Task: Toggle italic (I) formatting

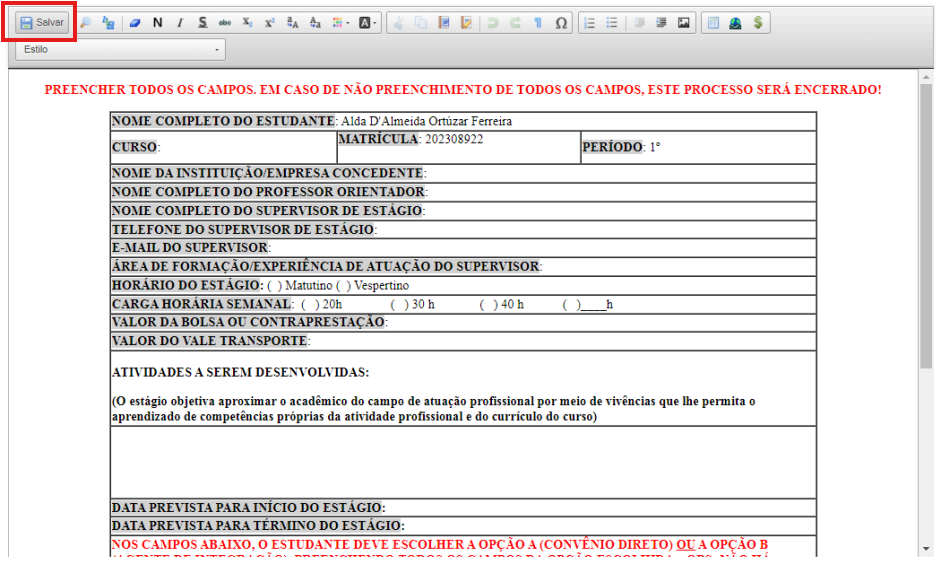Action: pos(180,23)
